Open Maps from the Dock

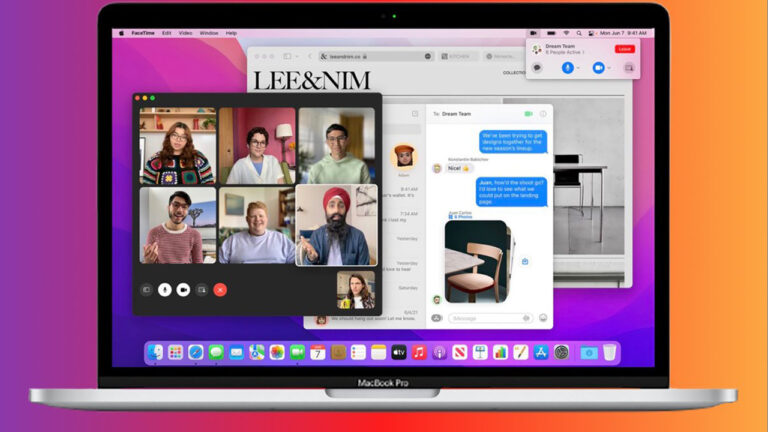coord(257,353)
